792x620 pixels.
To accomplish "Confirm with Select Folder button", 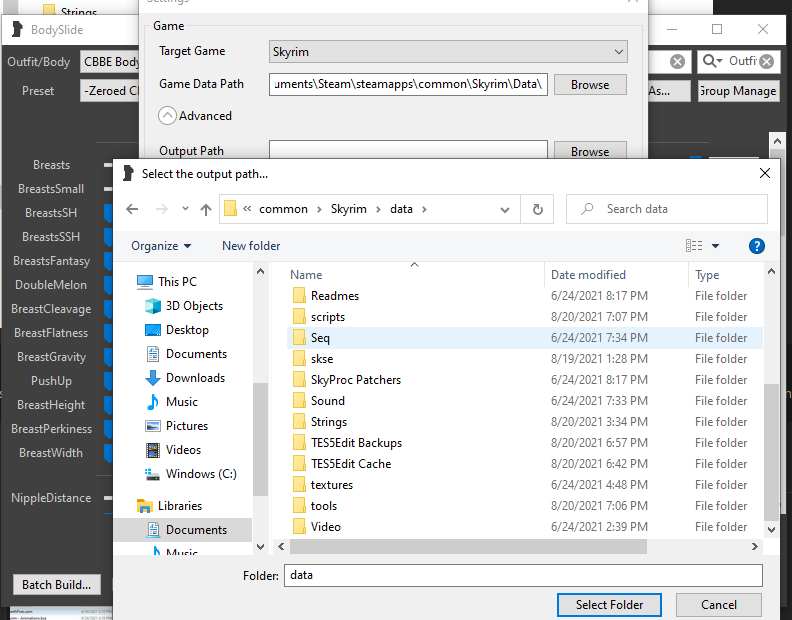I will coord(609,605).
